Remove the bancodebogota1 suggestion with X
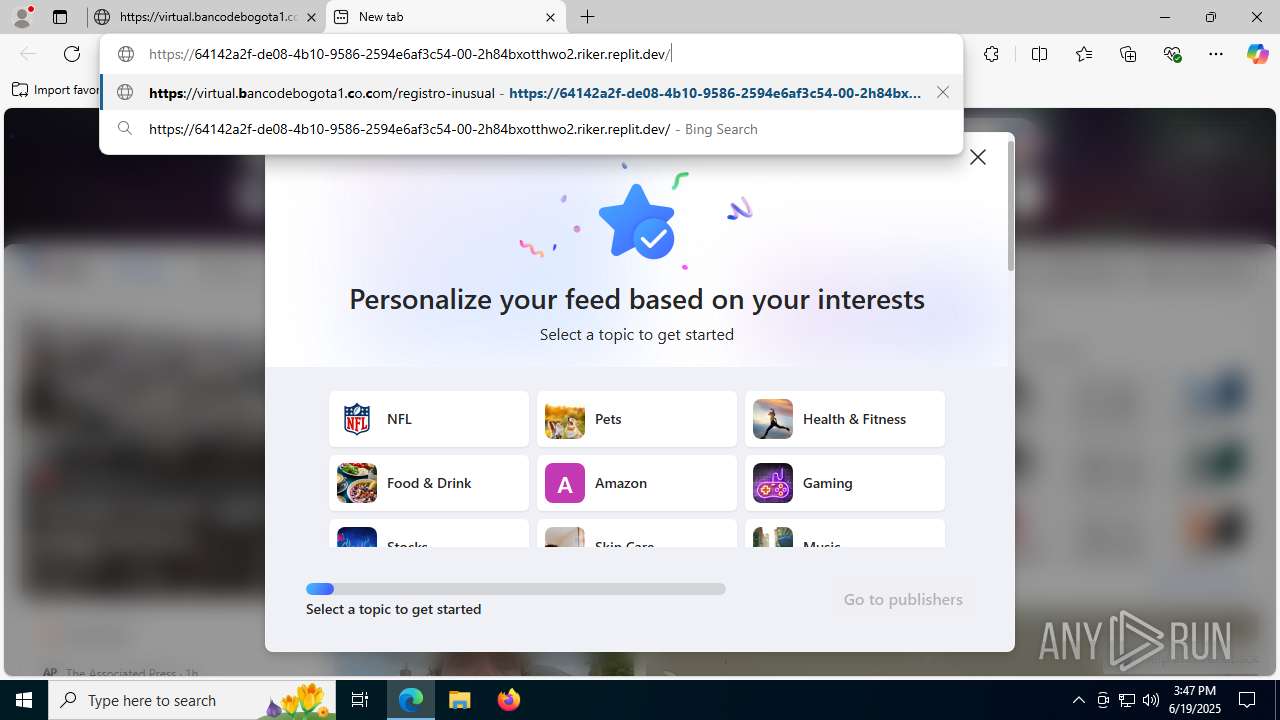This screenshot has width=1280, height=720. 942,92
